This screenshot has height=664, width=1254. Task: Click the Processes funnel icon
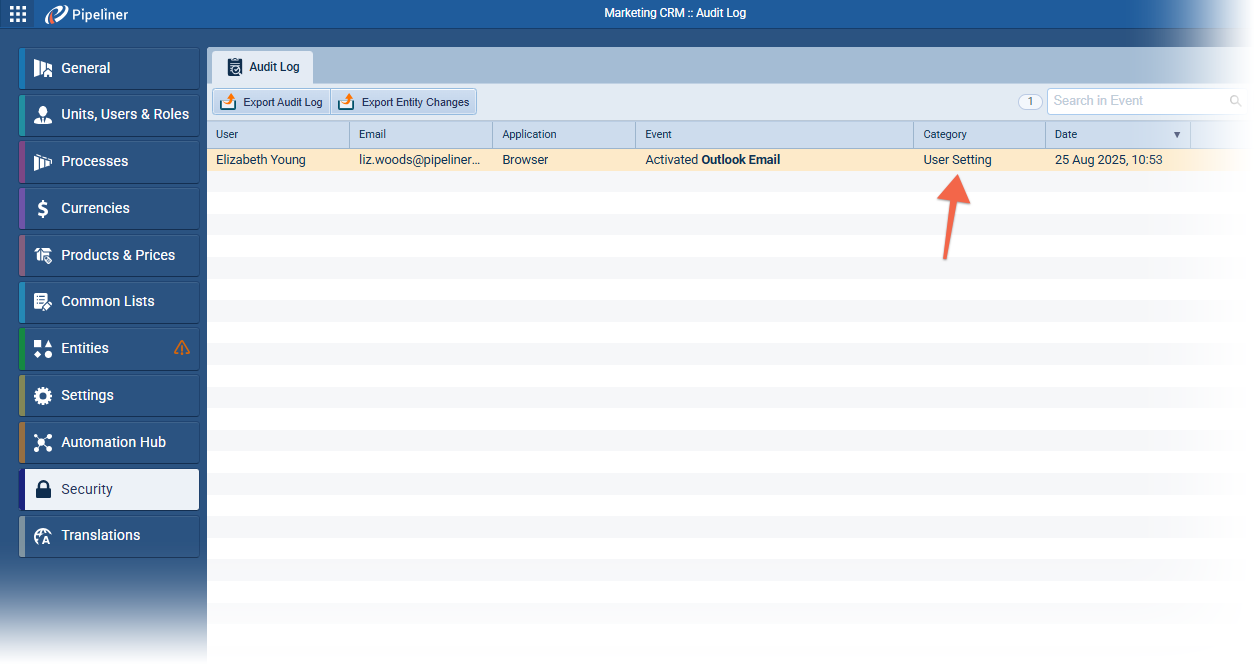[x=43, y=162]
